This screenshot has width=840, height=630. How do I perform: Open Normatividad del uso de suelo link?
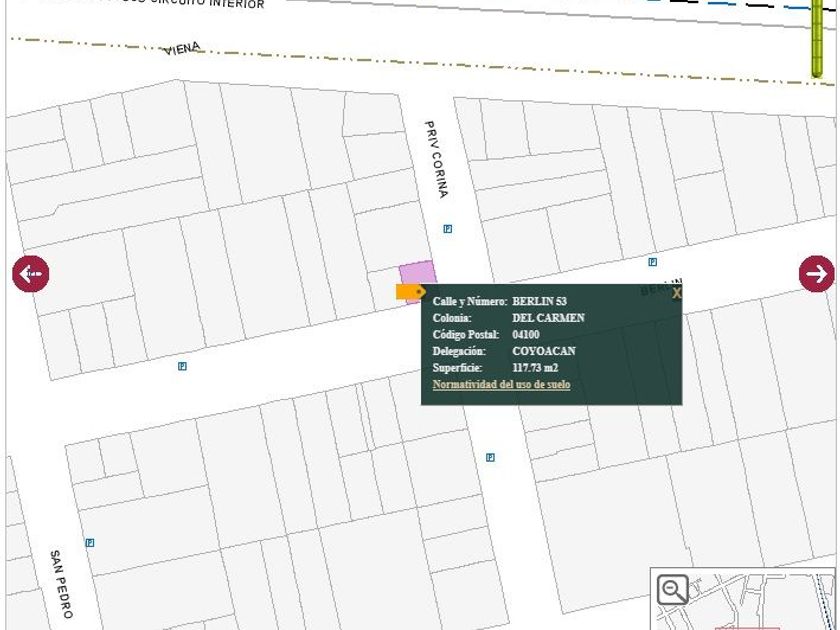[x=501, y=385]
